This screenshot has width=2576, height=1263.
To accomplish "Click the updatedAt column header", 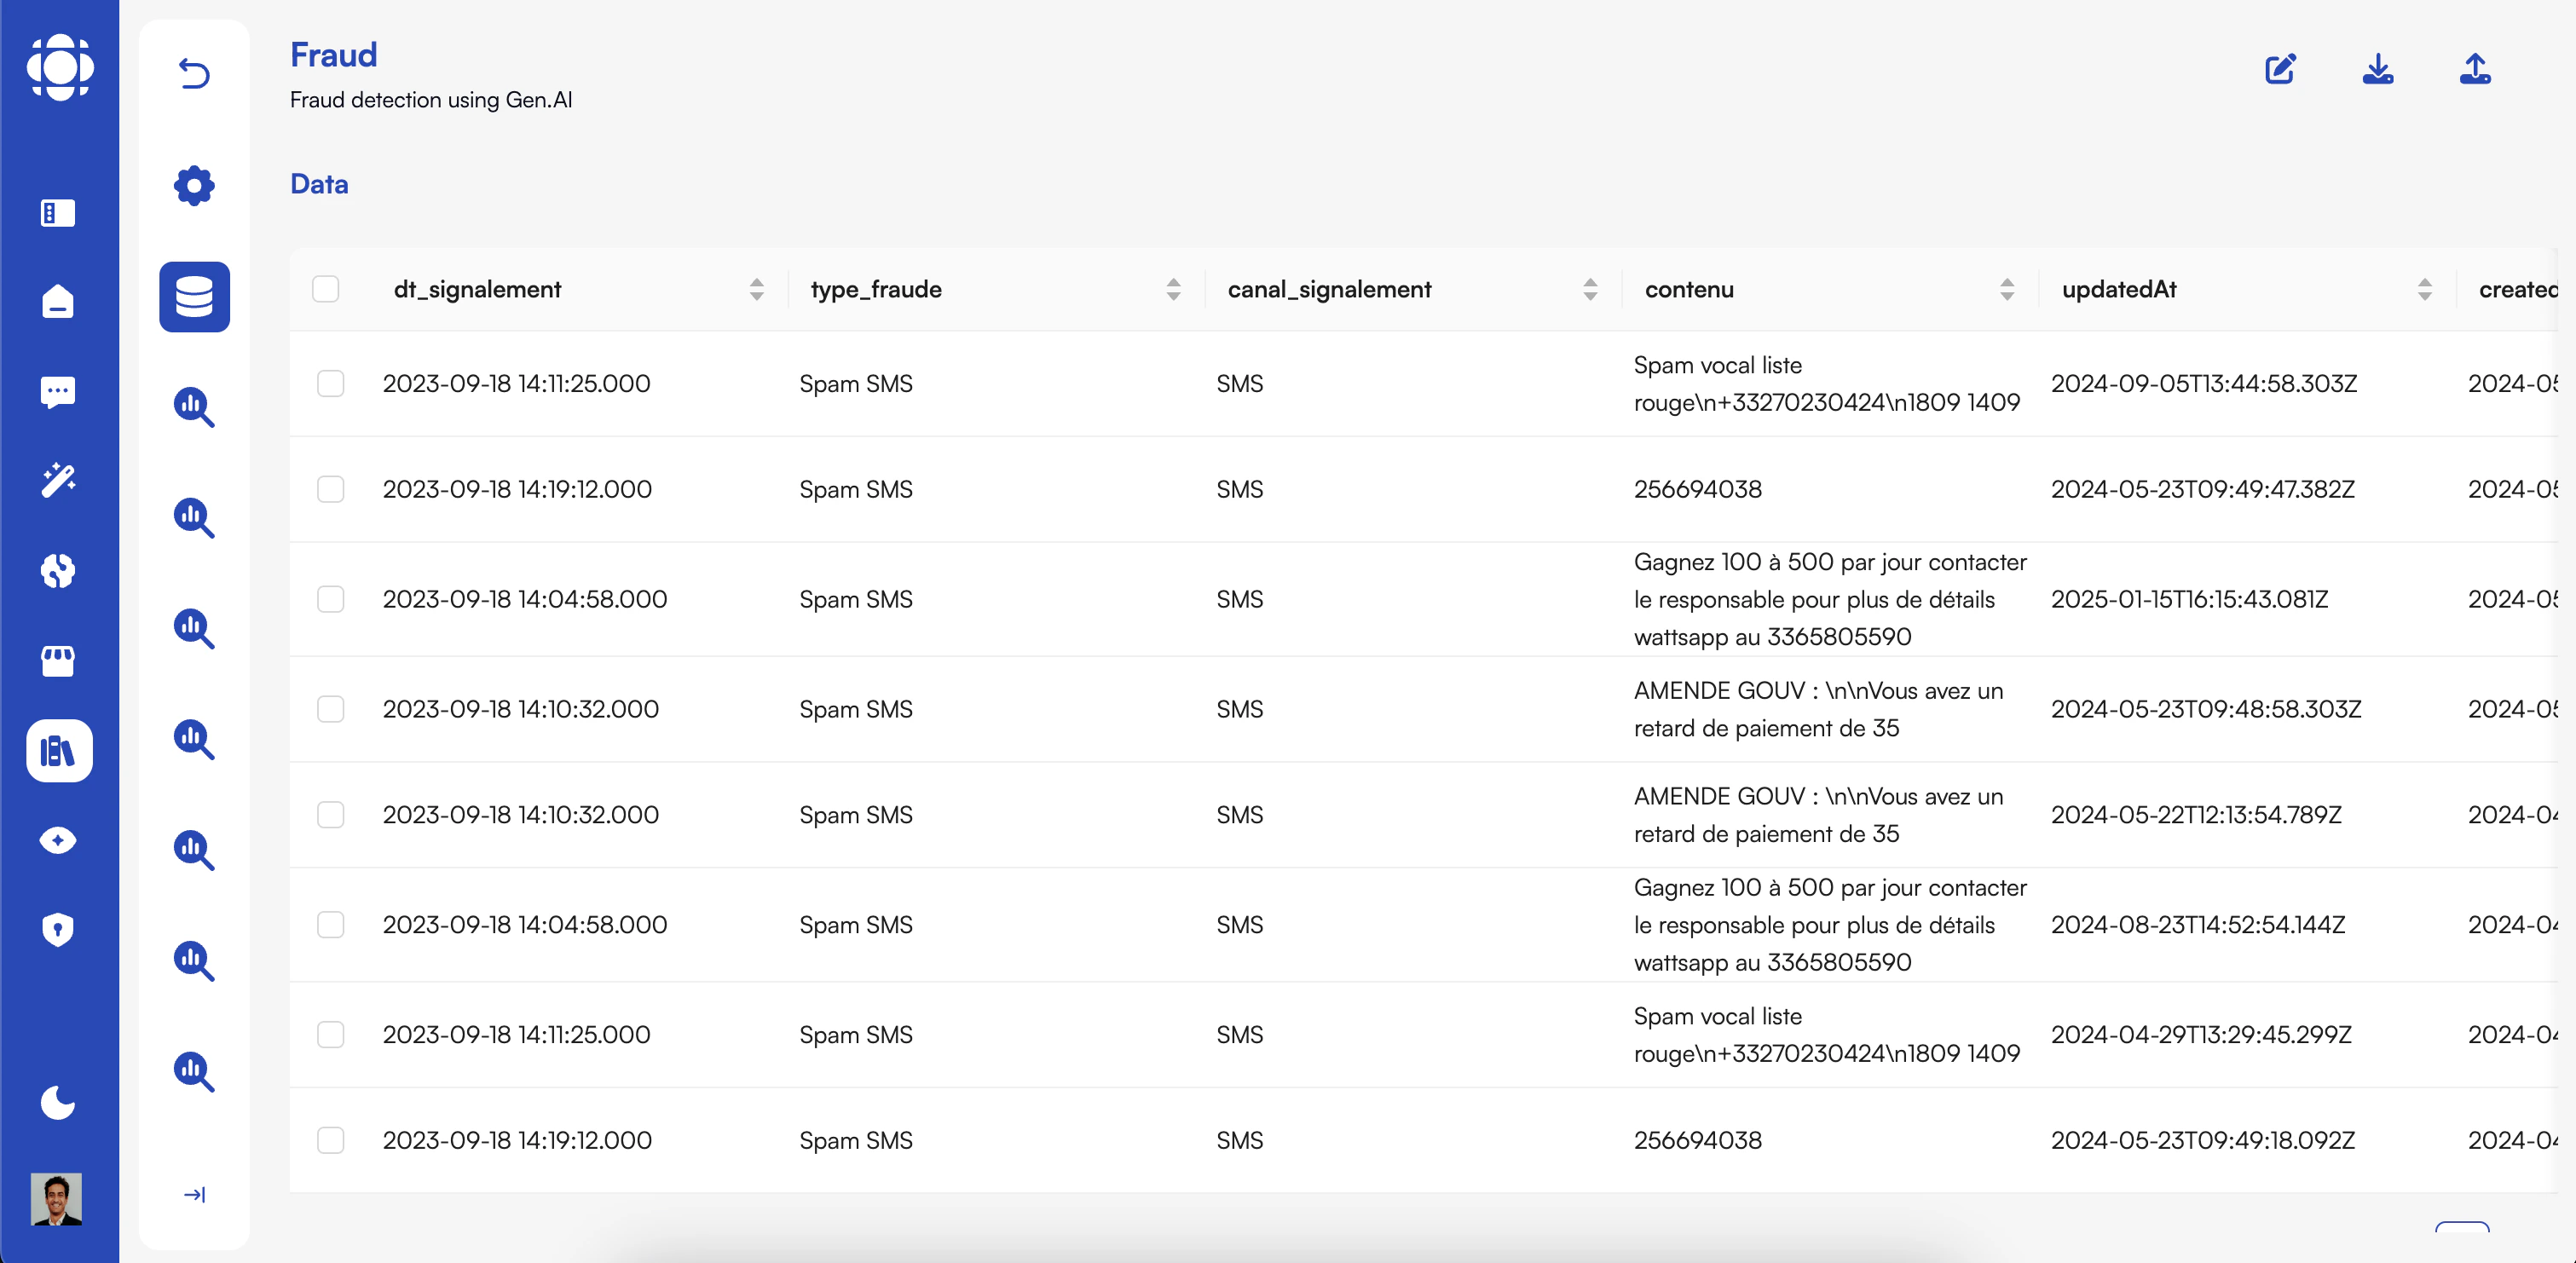I will 2119,290.
